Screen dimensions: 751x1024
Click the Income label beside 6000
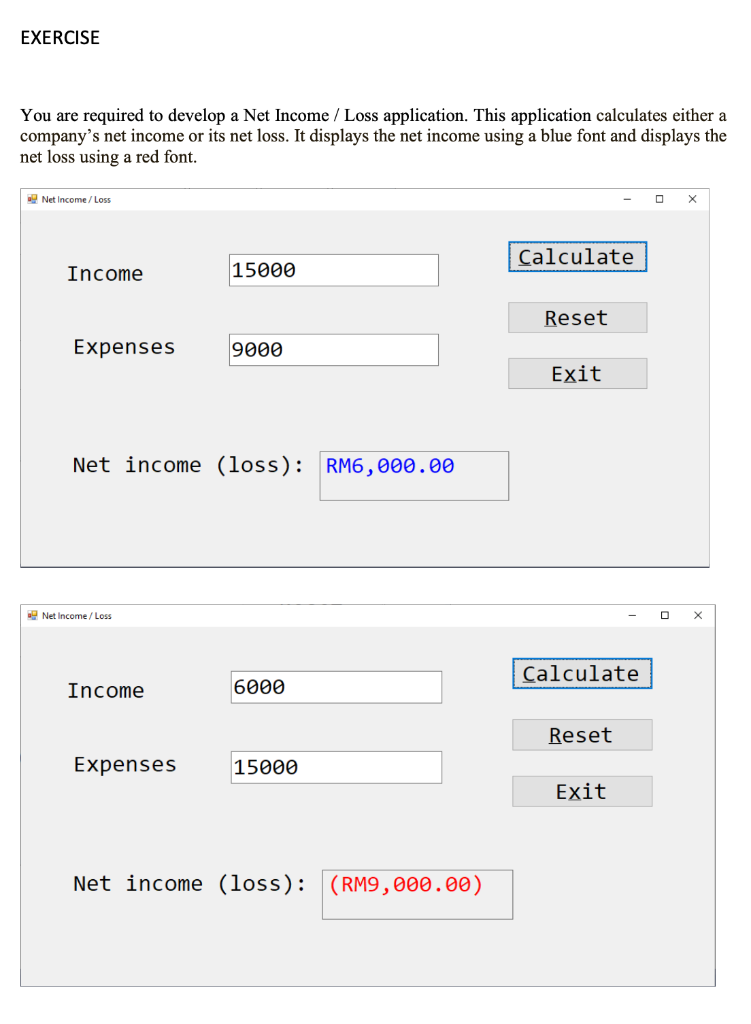(106, 690)
